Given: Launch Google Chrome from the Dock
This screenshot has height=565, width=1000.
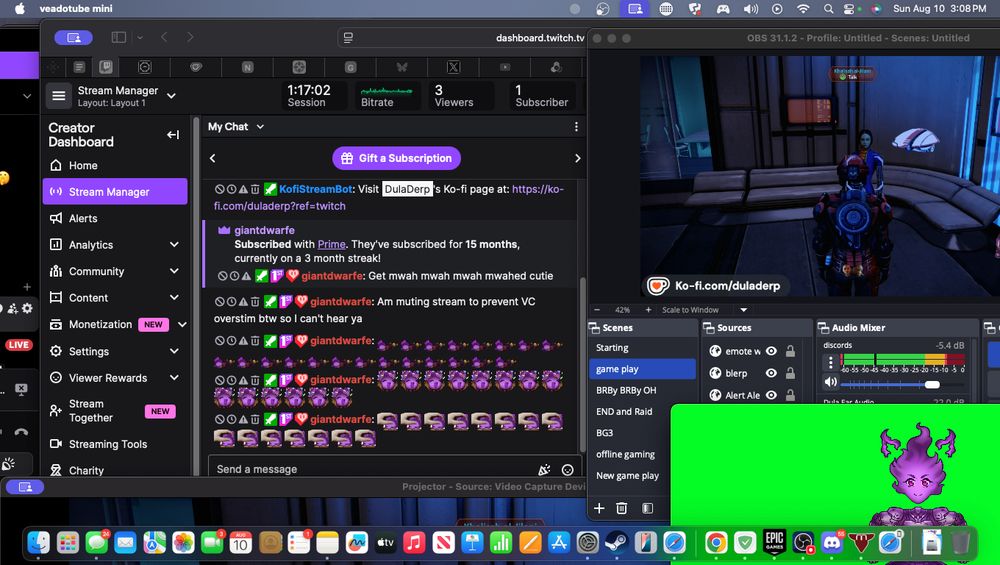Looking at the screenshot, I should point(716,543).
